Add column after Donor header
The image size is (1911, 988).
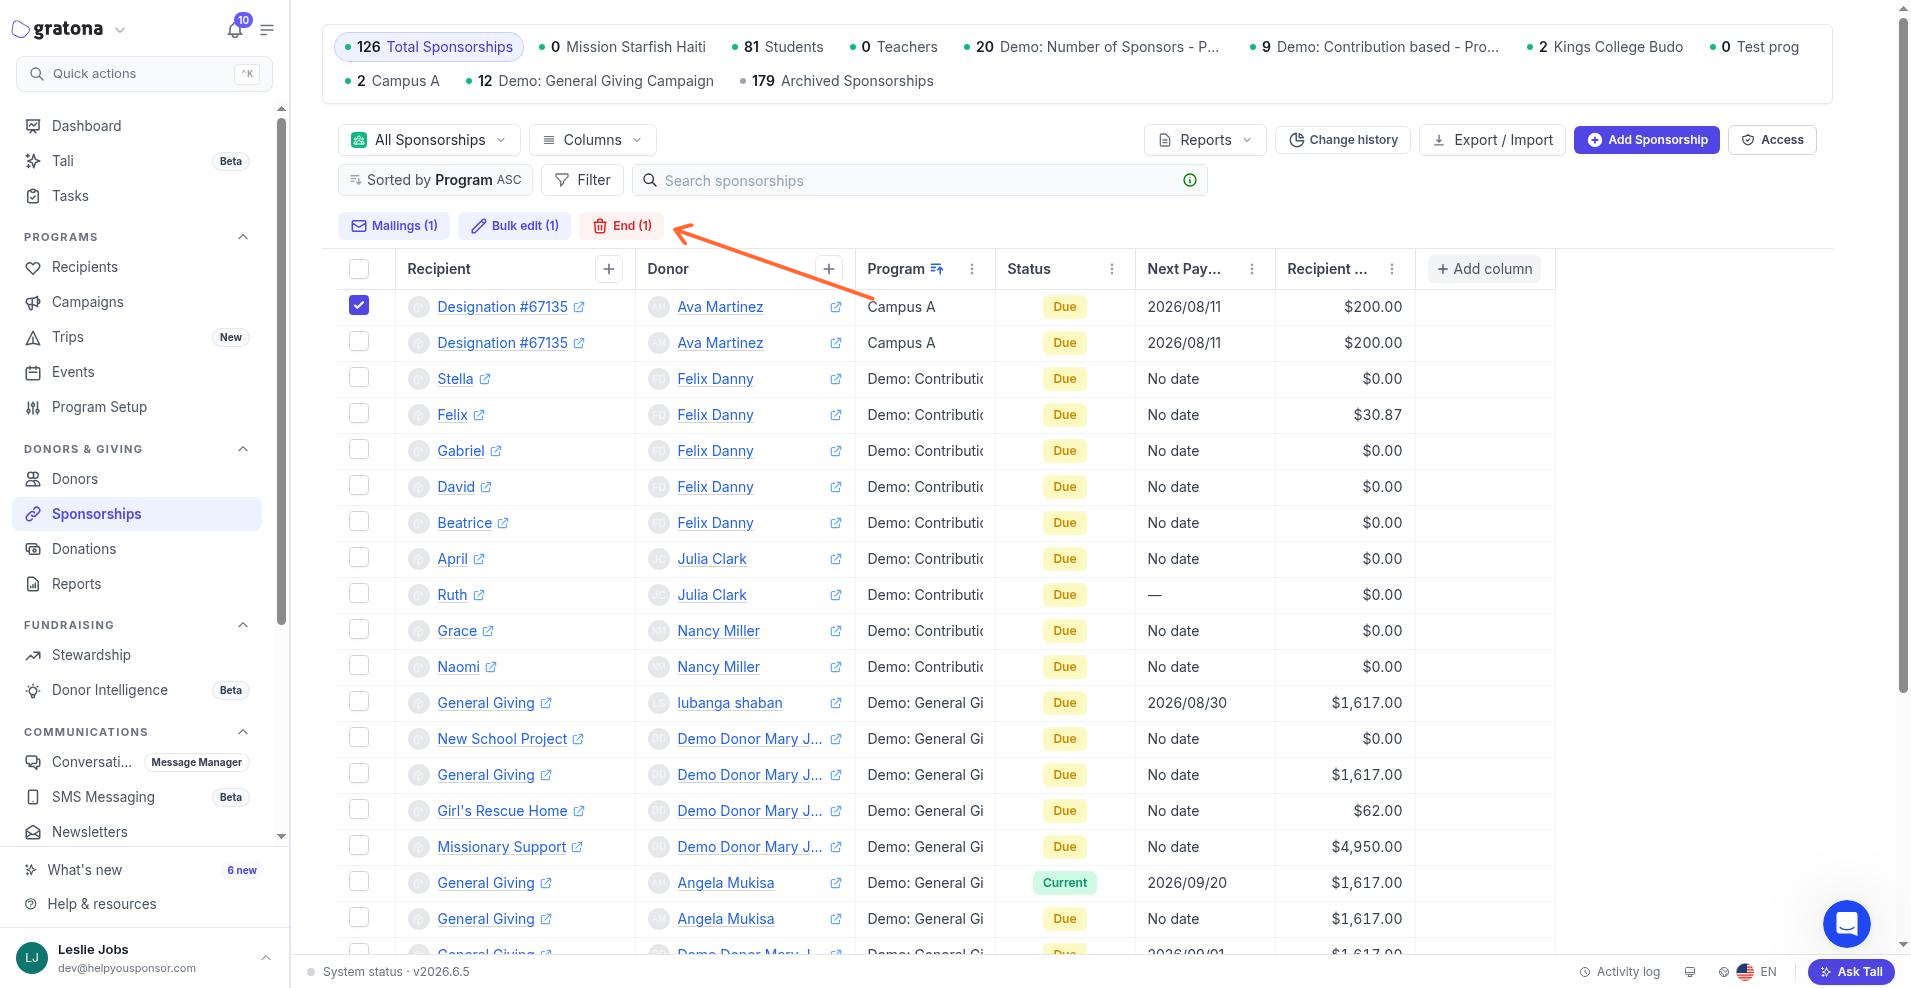(828, 269)
